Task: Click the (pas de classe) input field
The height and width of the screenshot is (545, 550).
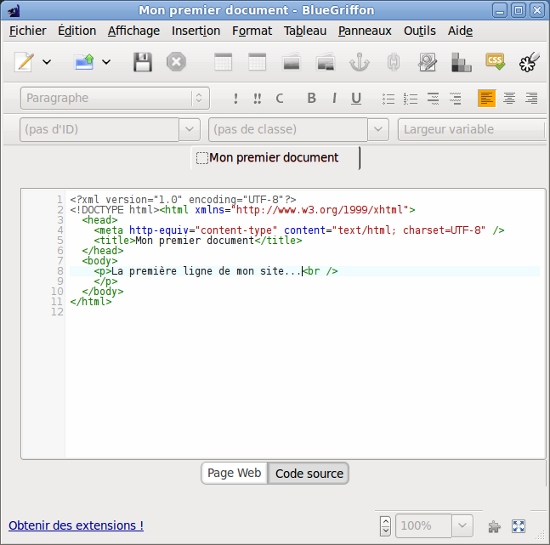Action: [288, 129]
